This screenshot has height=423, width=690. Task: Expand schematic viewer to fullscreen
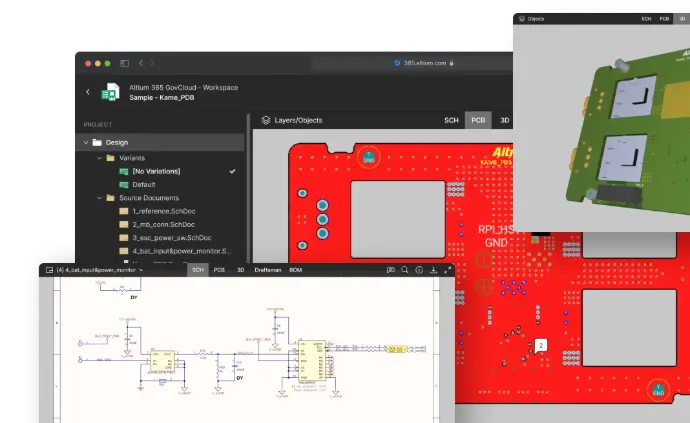[448, 270]
